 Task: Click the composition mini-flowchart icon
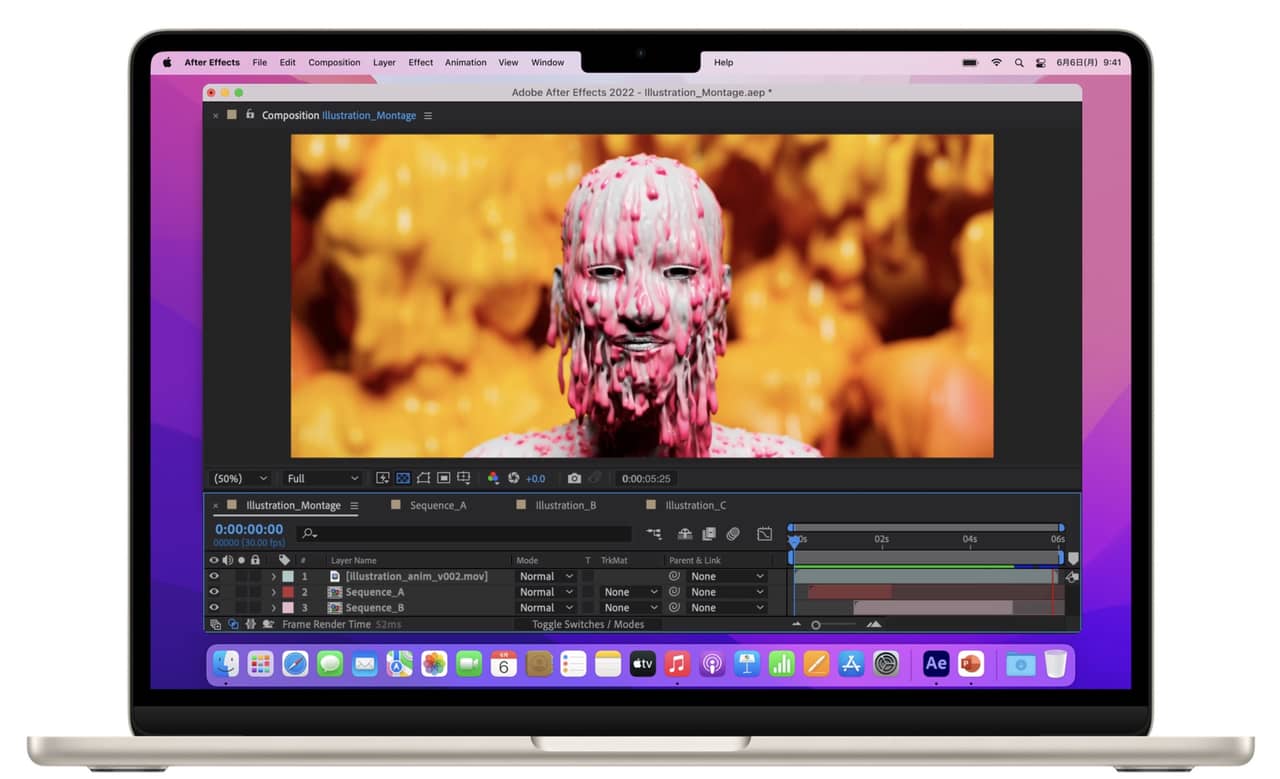[x=654, y=534]
